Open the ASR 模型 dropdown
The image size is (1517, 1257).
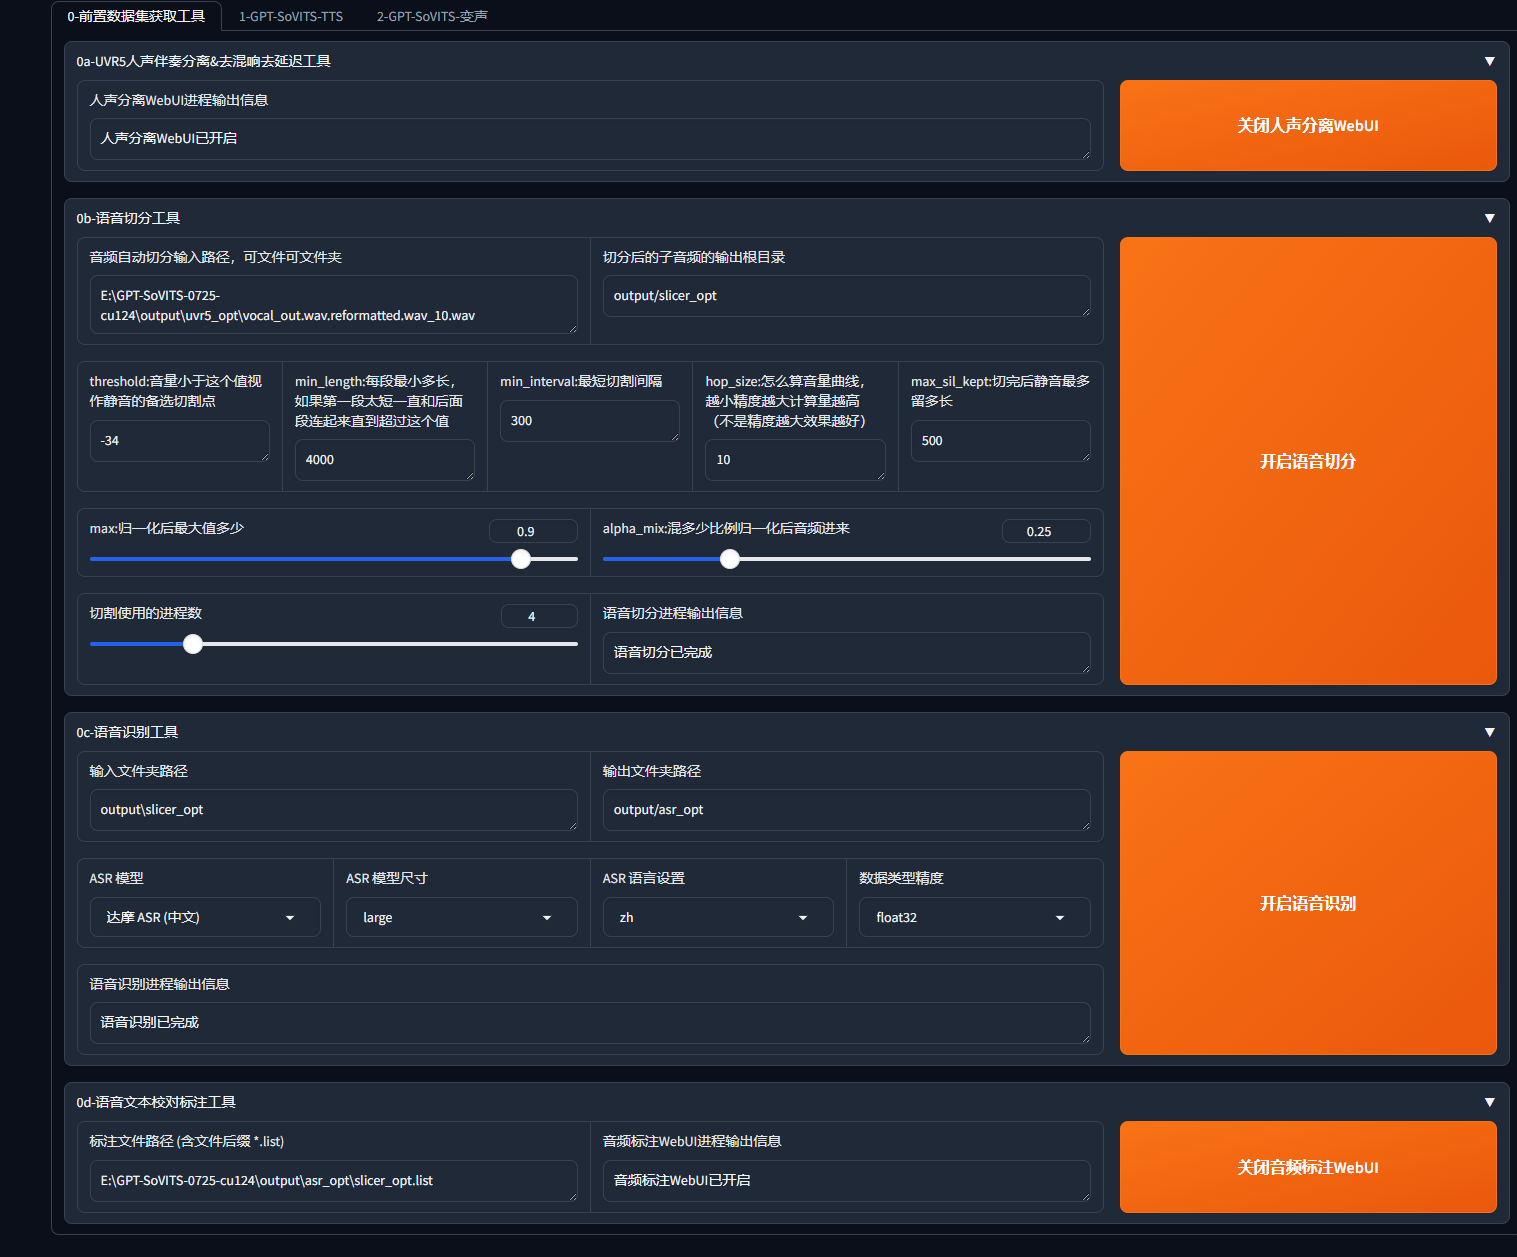(205, 917)
